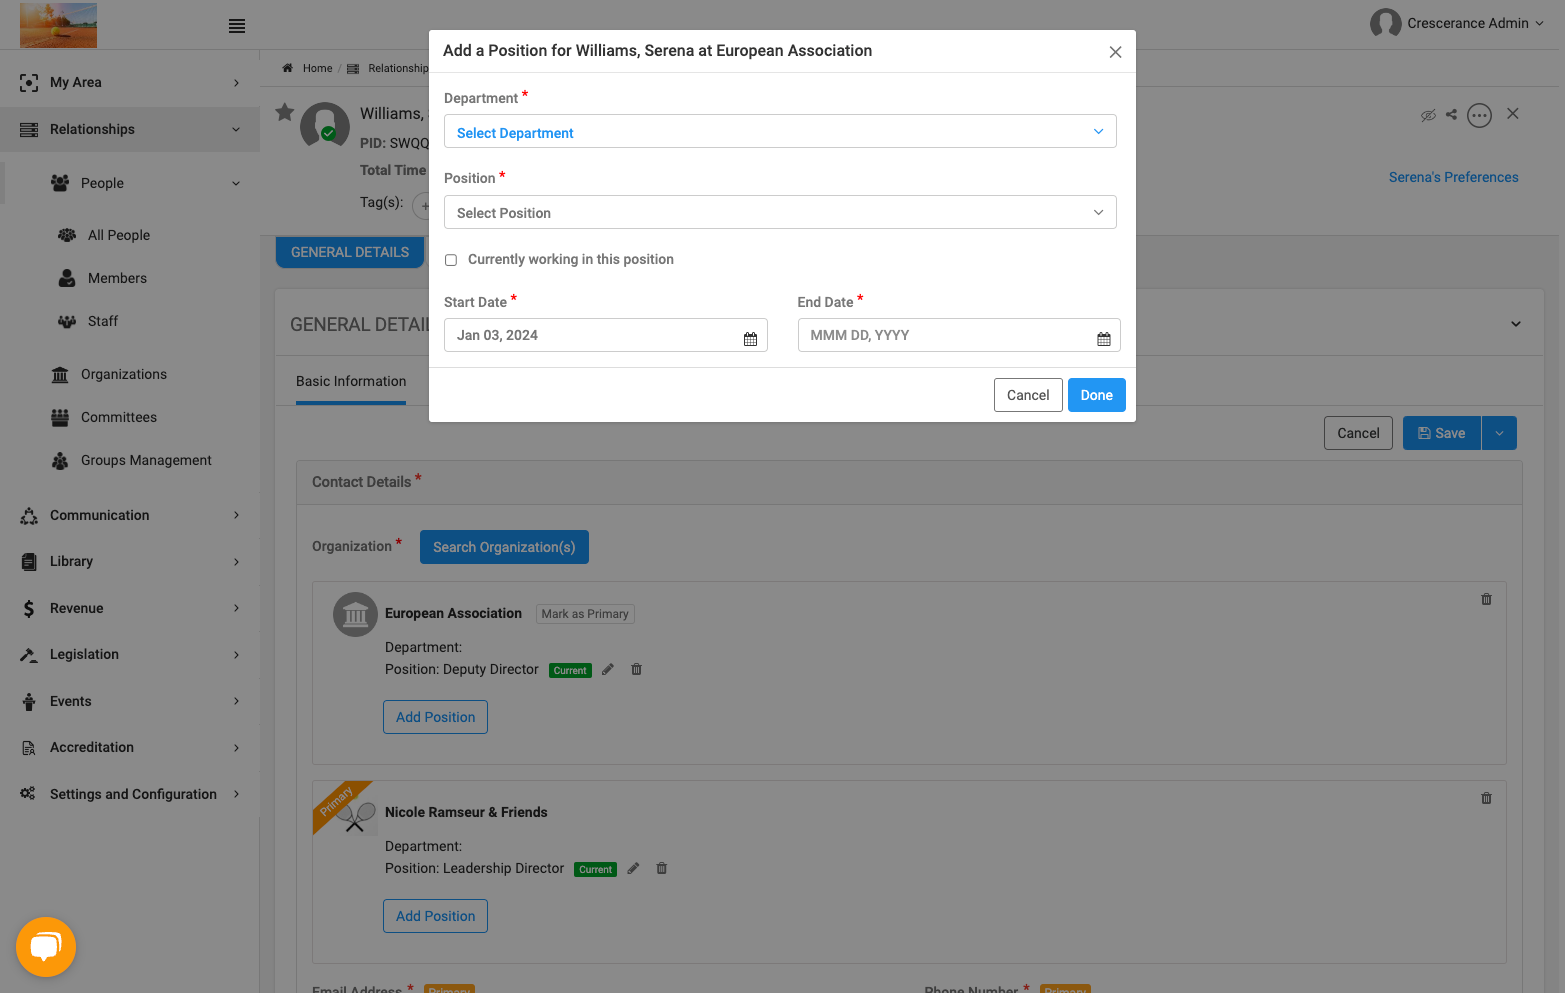The height and width of the screenshot is (993, 1565).
Task: Click the hamburger menu icon
Action: click(x=237, y=26)
